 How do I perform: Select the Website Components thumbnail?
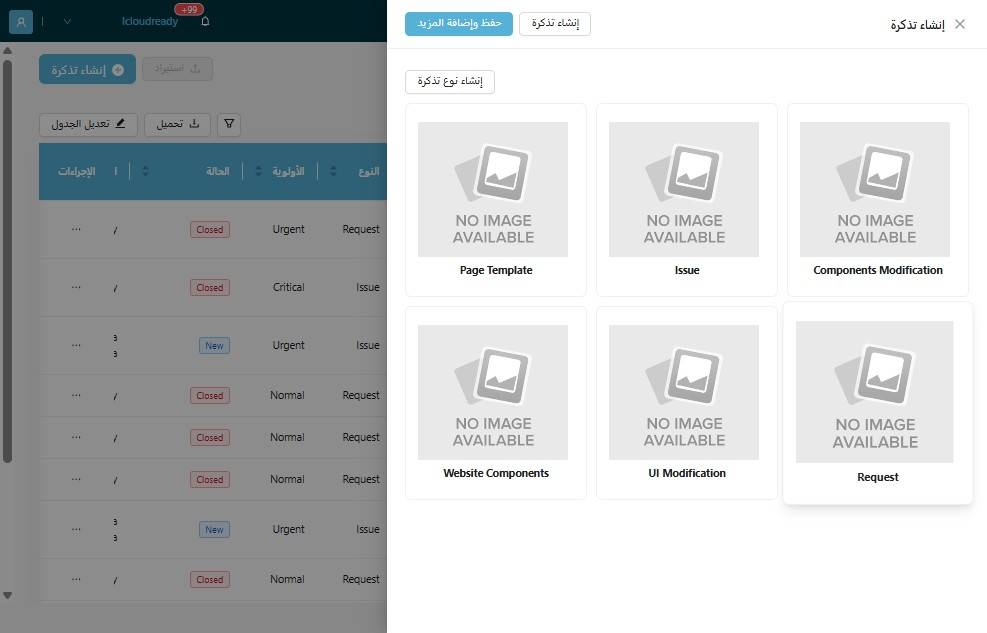(x=493, y=393)
